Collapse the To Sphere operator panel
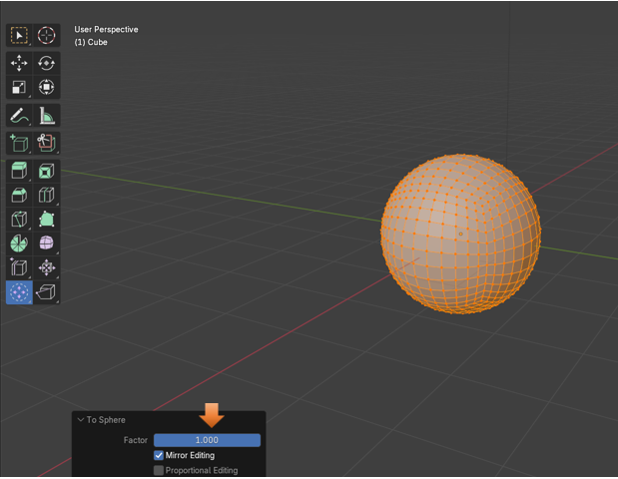 coord(80,420)
